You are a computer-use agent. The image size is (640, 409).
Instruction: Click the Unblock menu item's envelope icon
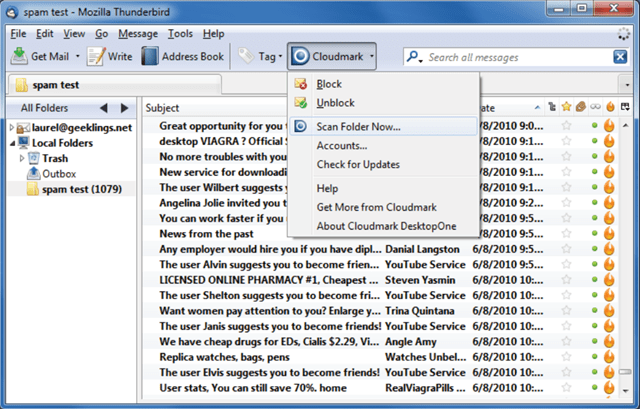(x=301, y=103)
